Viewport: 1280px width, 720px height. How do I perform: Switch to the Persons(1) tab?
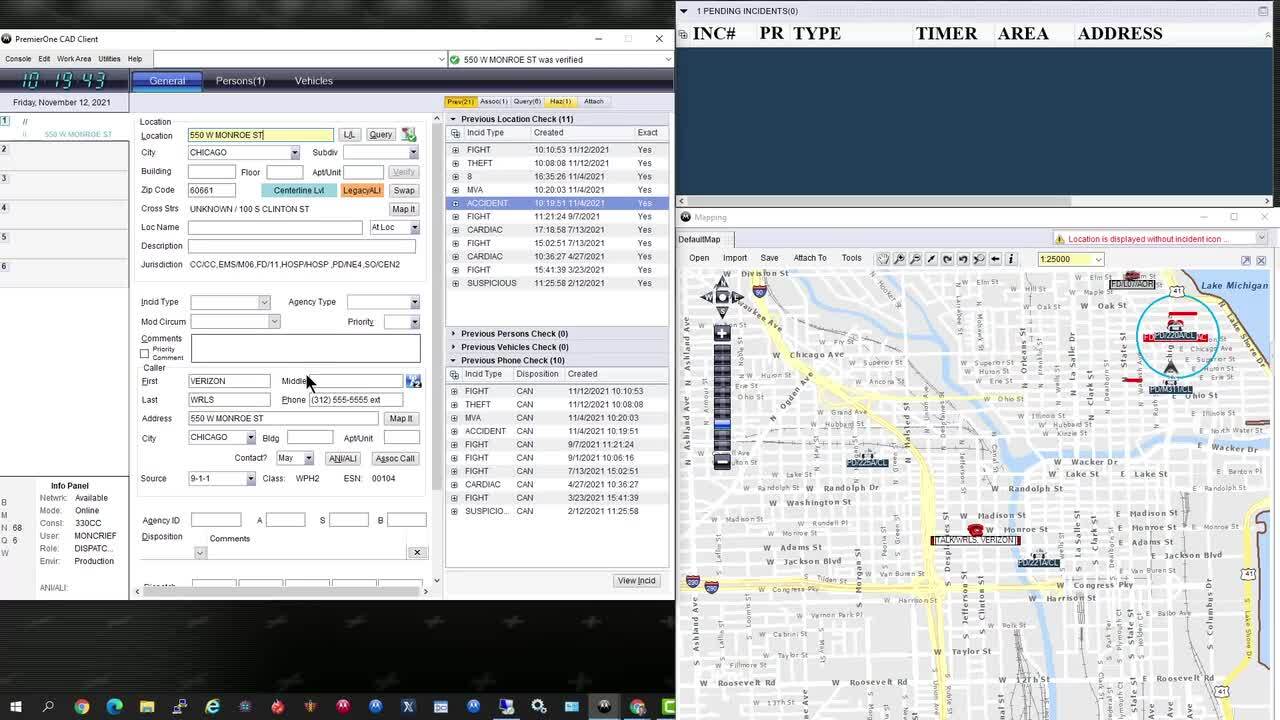click(x=240, y=81)
